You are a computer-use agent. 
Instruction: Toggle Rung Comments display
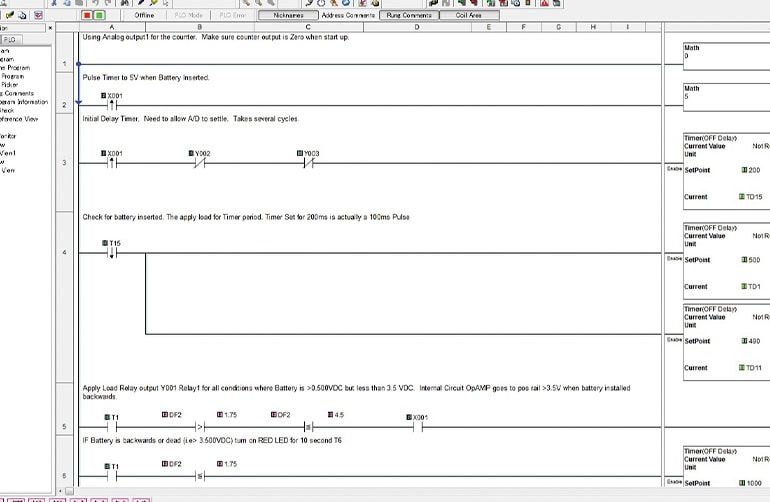[x=408, y=15]
